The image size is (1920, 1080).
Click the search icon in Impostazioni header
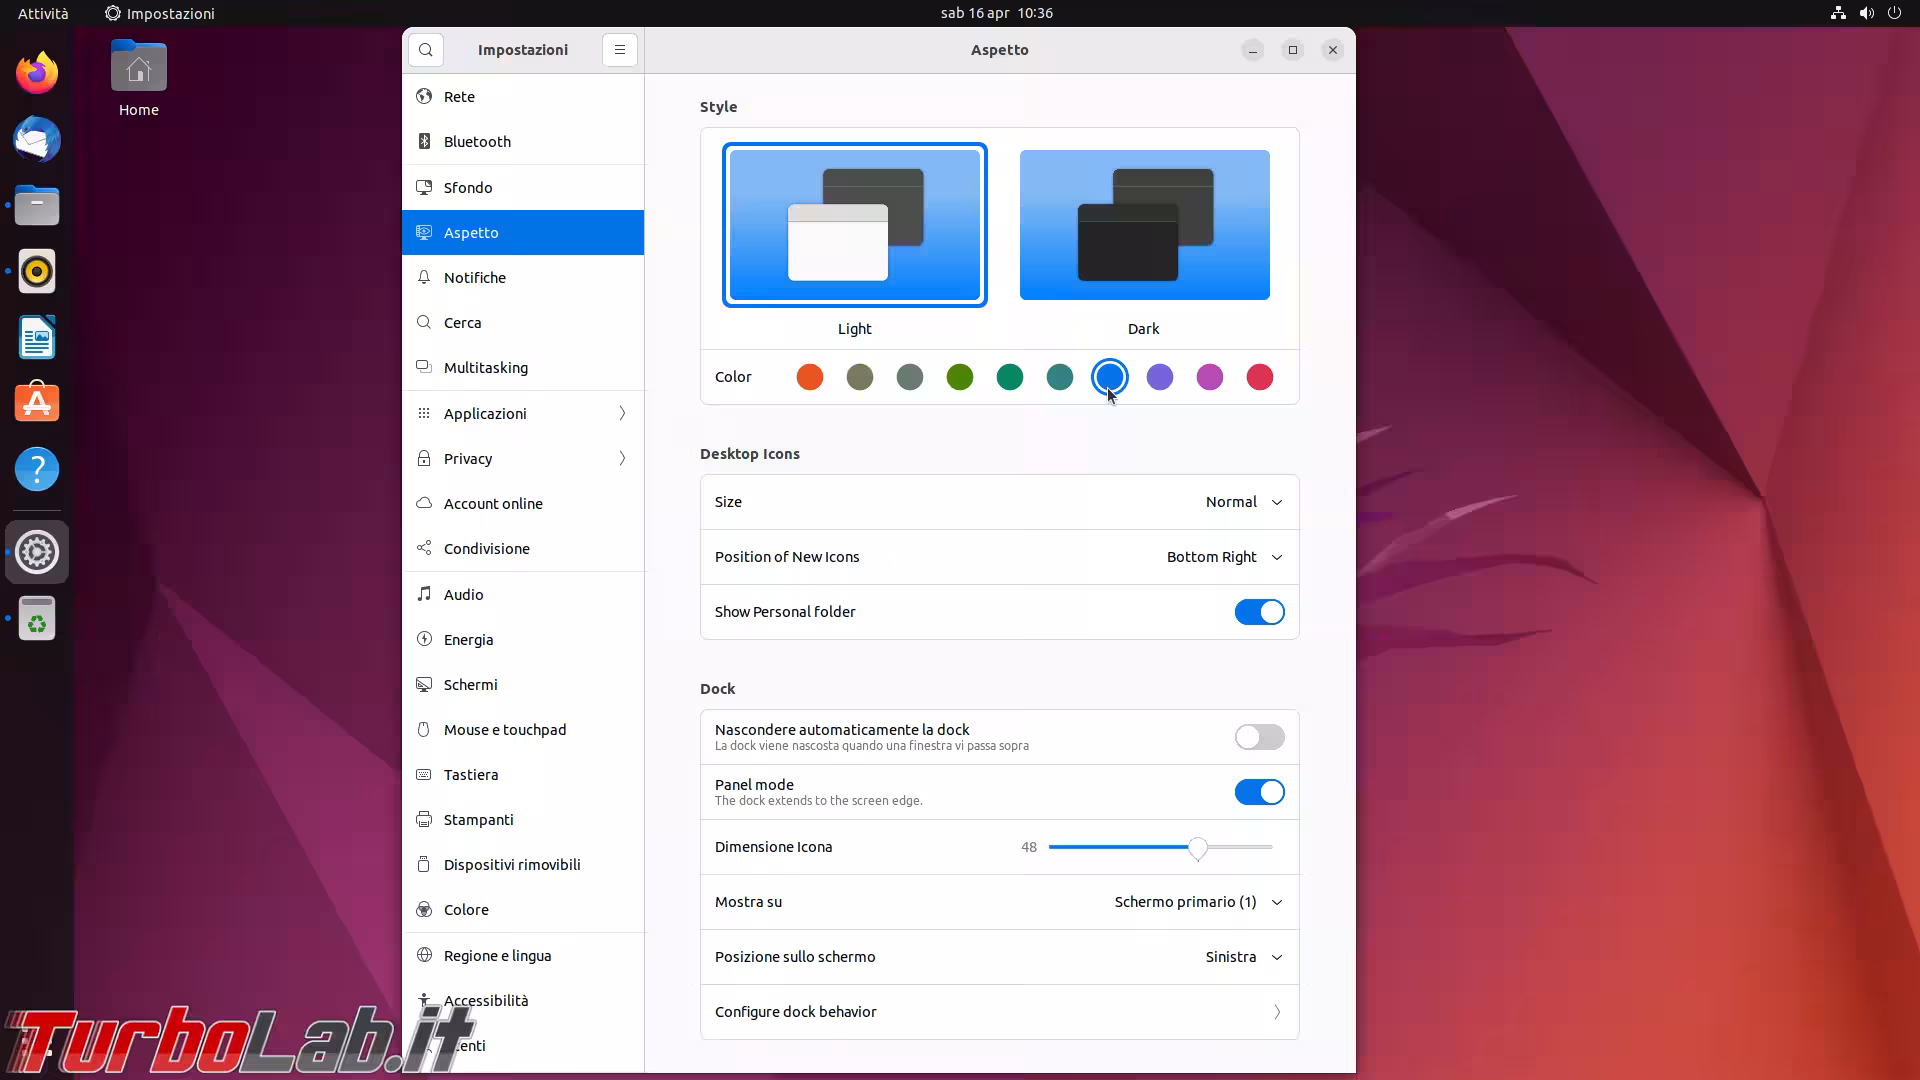(426, 50)
